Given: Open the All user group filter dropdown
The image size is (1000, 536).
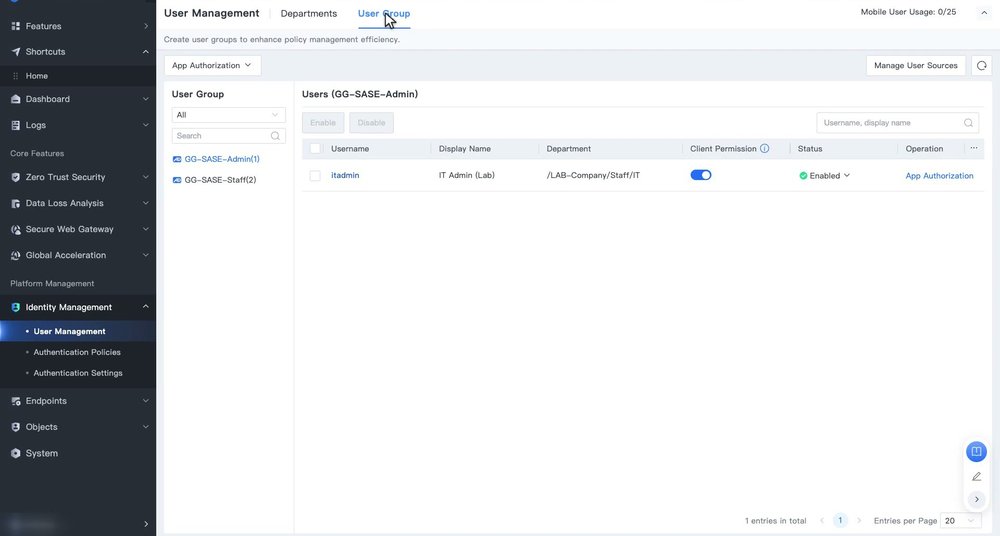Looking at the screenshot, I should coord(229,115).
